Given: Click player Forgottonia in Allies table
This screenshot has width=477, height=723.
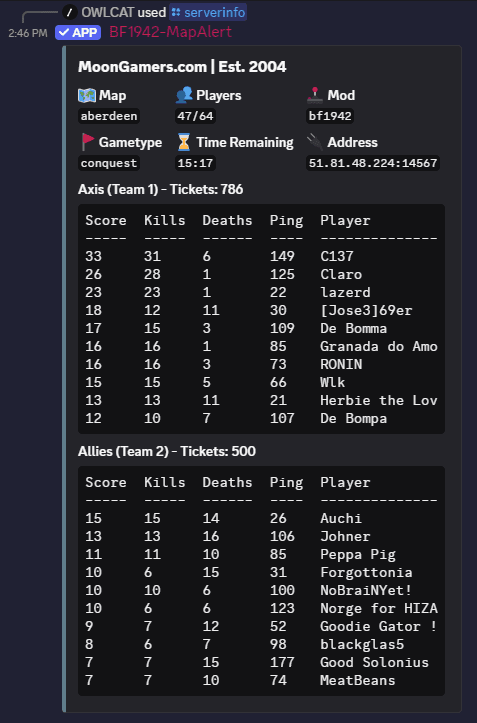Looking at the screenshot, I should (x=366, y=573).
